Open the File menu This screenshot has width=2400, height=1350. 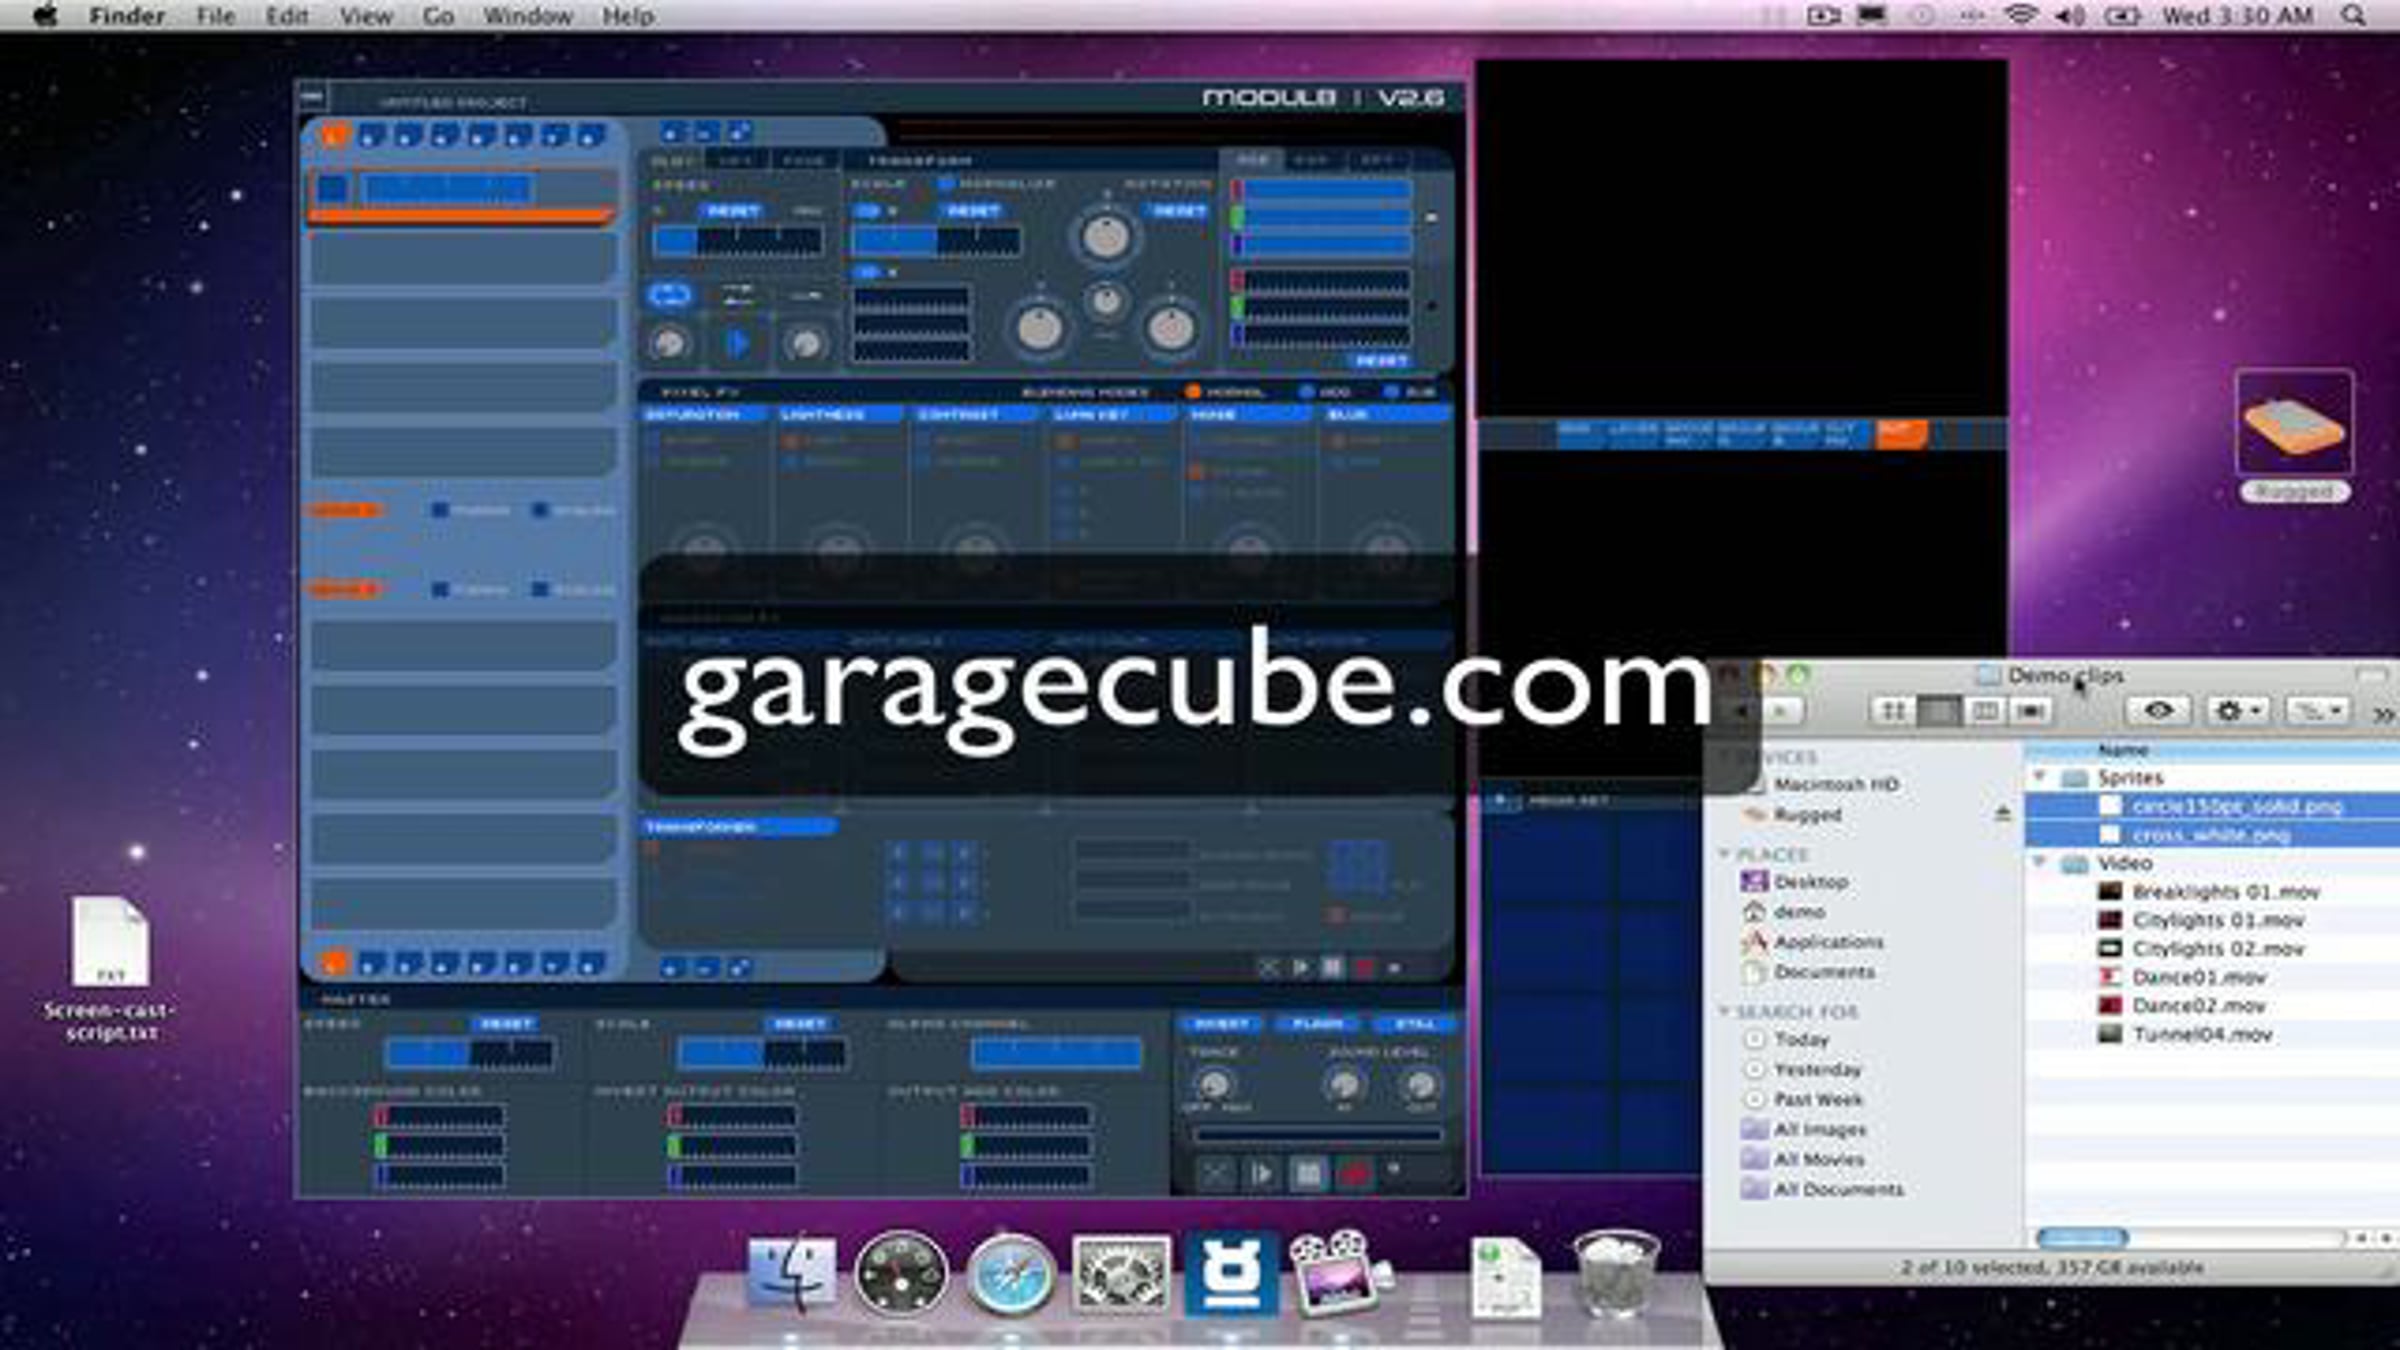[215, 16]
